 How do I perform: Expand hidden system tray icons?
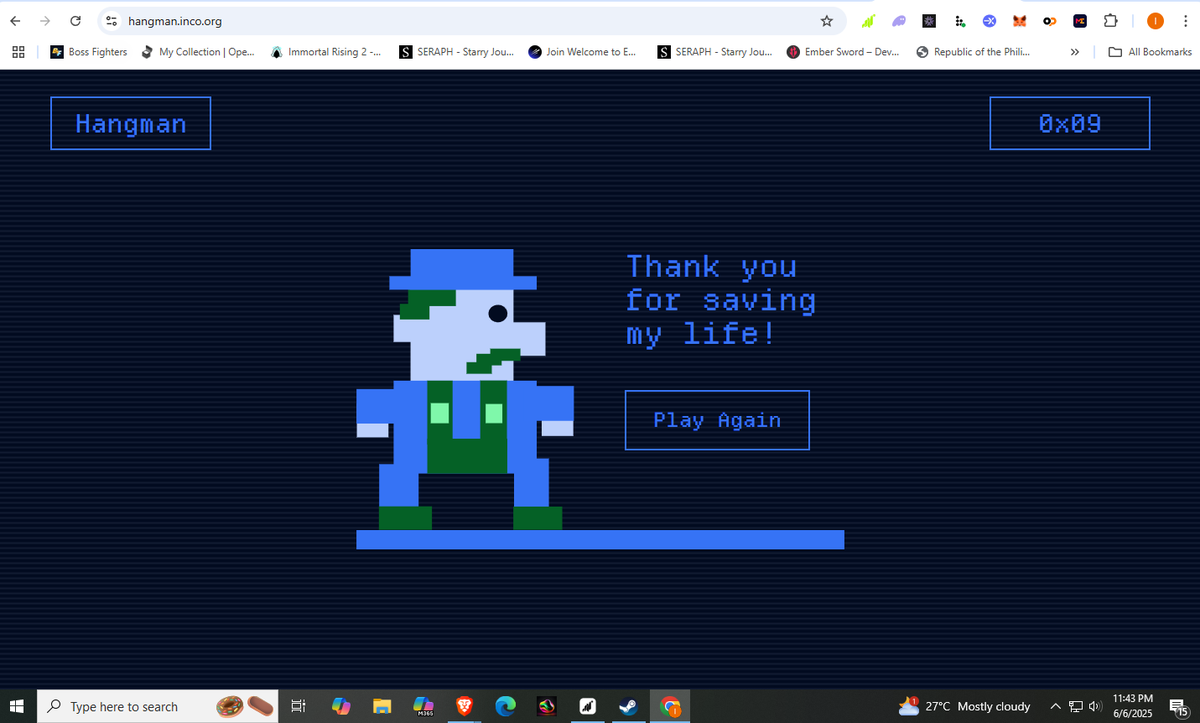1055,706
